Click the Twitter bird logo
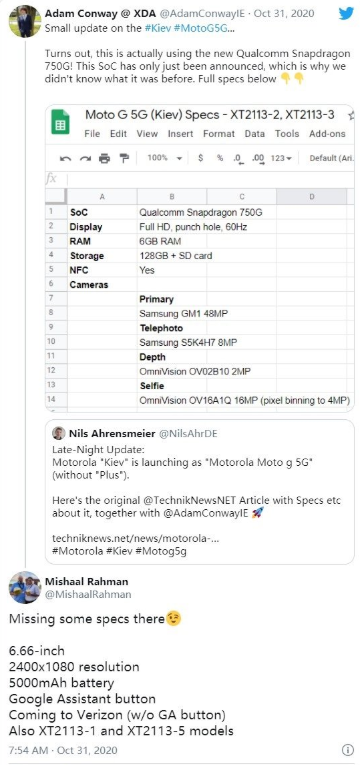The width and height of the screenshot is (360, 765). (x=346, y=14)
